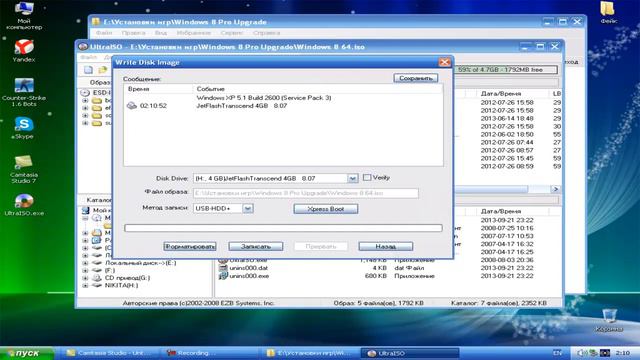Select uninst000.exe in UltraISO file list
The image size is (640, 360).
pyautogui.click(x=249, y=276)
